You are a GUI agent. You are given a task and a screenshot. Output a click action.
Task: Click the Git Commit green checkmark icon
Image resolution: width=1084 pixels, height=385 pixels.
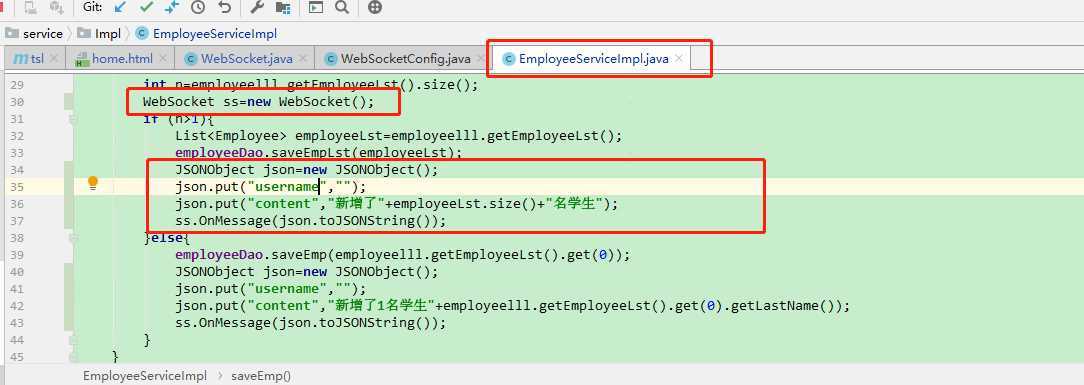[146, 7]
